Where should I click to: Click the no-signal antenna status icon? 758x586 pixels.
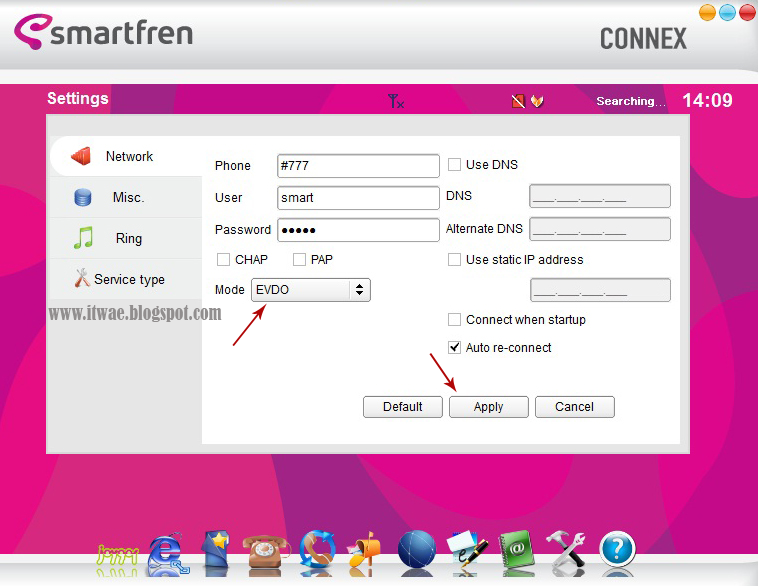pyautogui.click(x=395, y=101)
